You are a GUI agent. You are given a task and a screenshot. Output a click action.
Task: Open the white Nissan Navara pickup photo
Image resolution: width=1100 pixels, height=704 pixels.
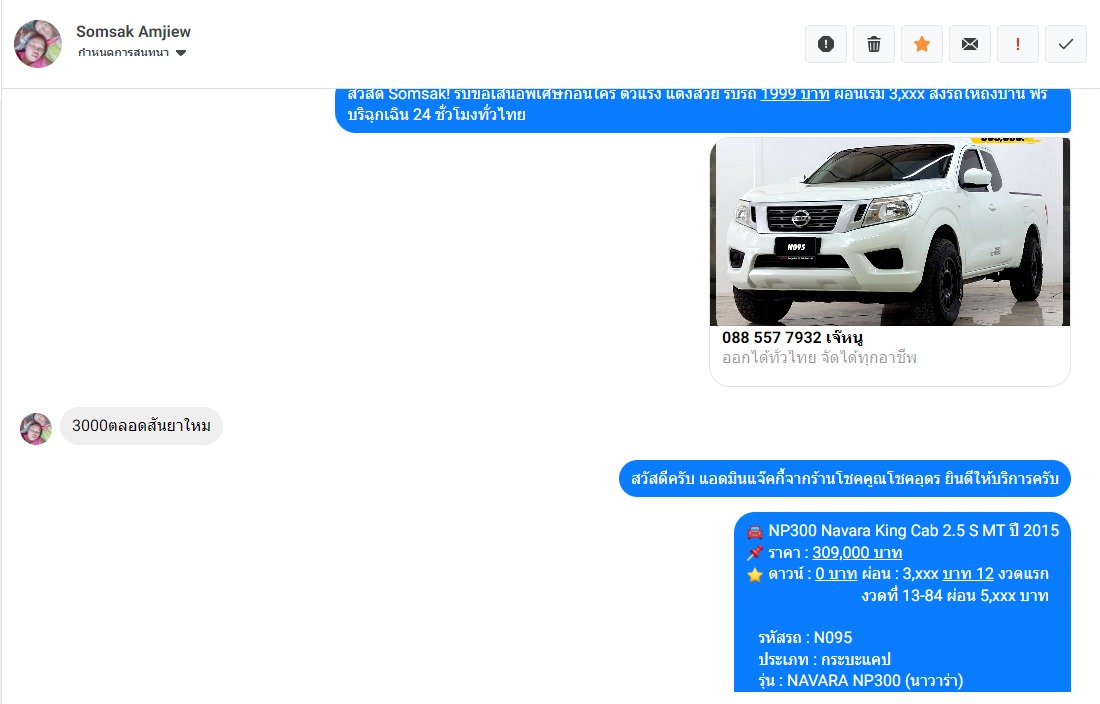[x=890, y=231]
